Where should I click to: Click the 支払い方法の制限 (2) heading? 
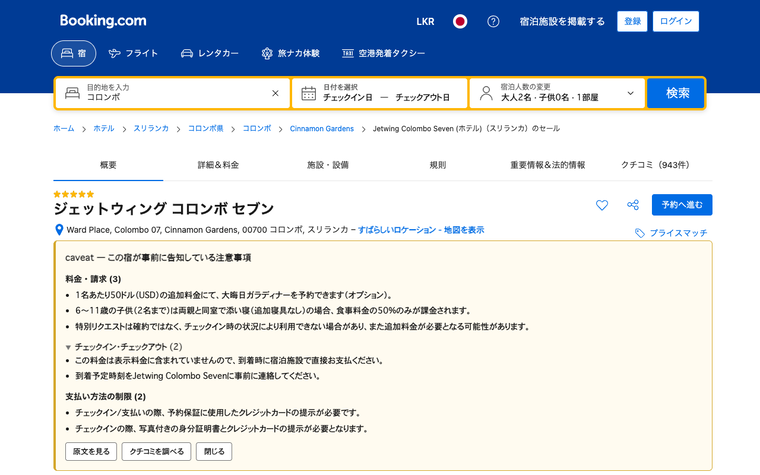point(106,396)
